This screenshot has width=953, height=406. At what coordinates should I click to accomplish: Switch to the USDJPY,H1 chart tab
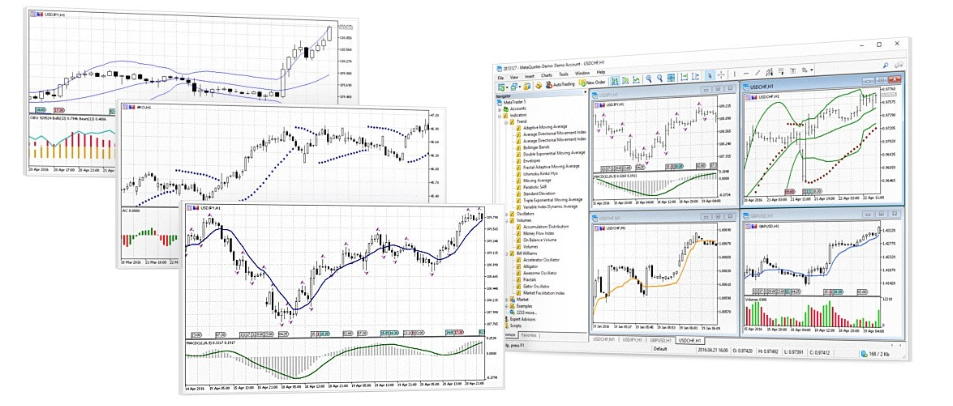pos(632,340)
